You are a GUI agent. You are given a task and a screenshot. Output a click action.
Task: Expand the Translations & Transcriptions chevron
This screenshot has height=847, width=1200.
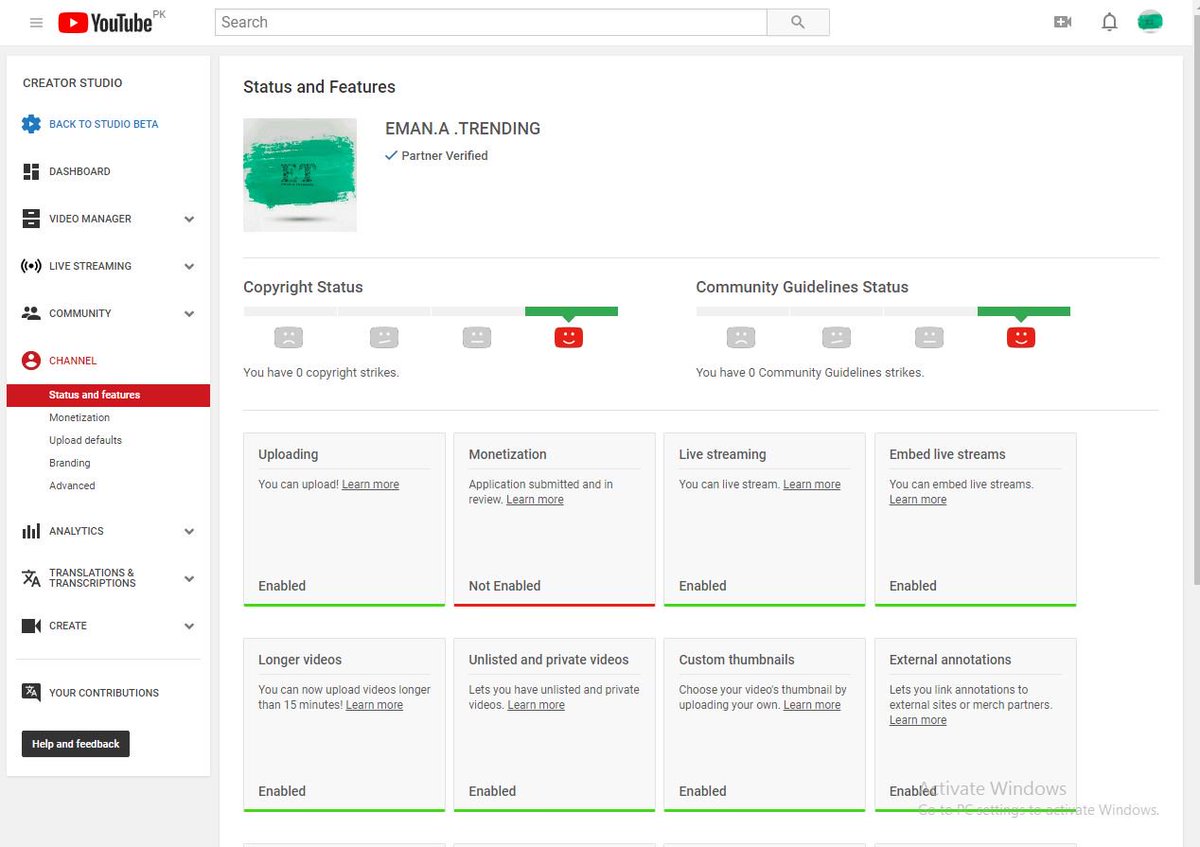coord(189,579)
